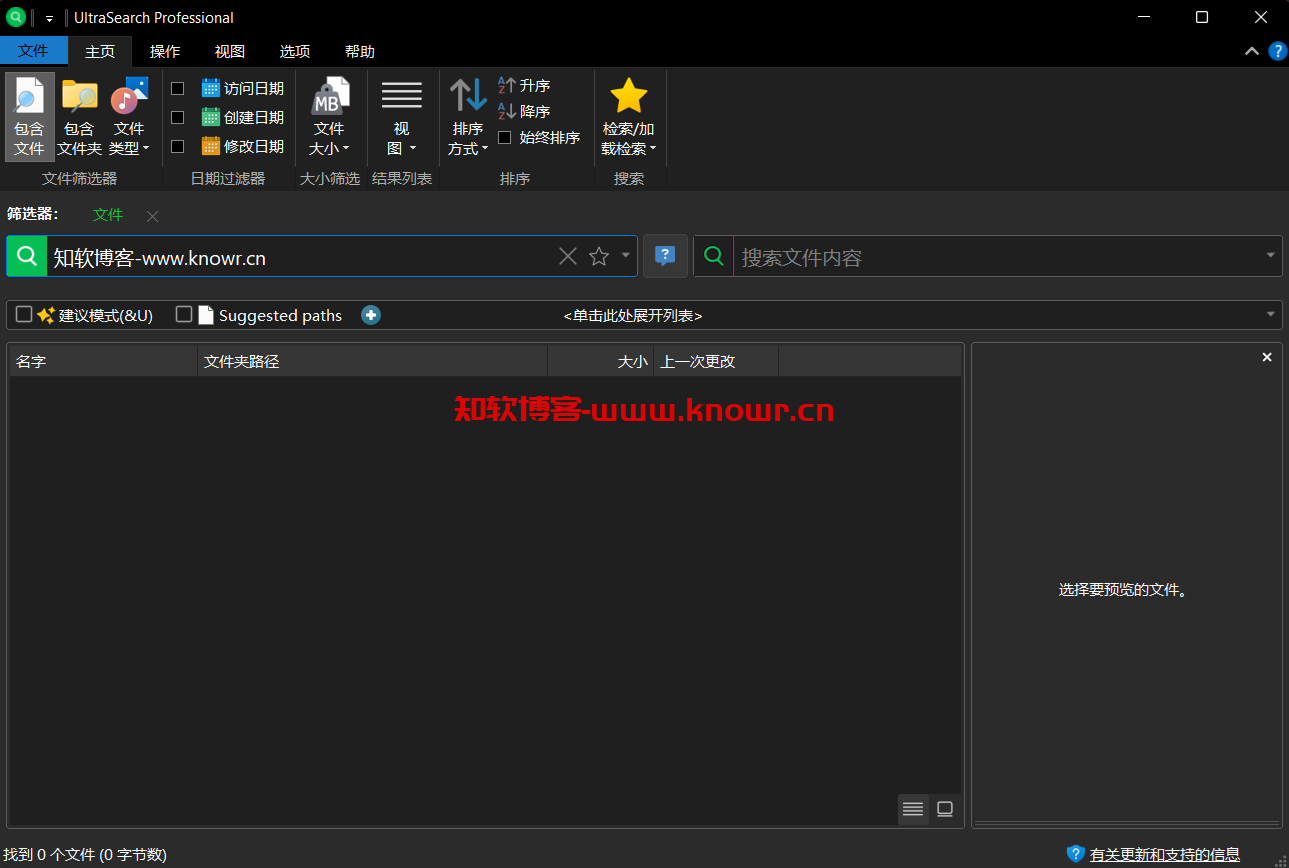1289x868 pixels.
Task: Click the file content search magnifier icon
Action: pos(714,256)
